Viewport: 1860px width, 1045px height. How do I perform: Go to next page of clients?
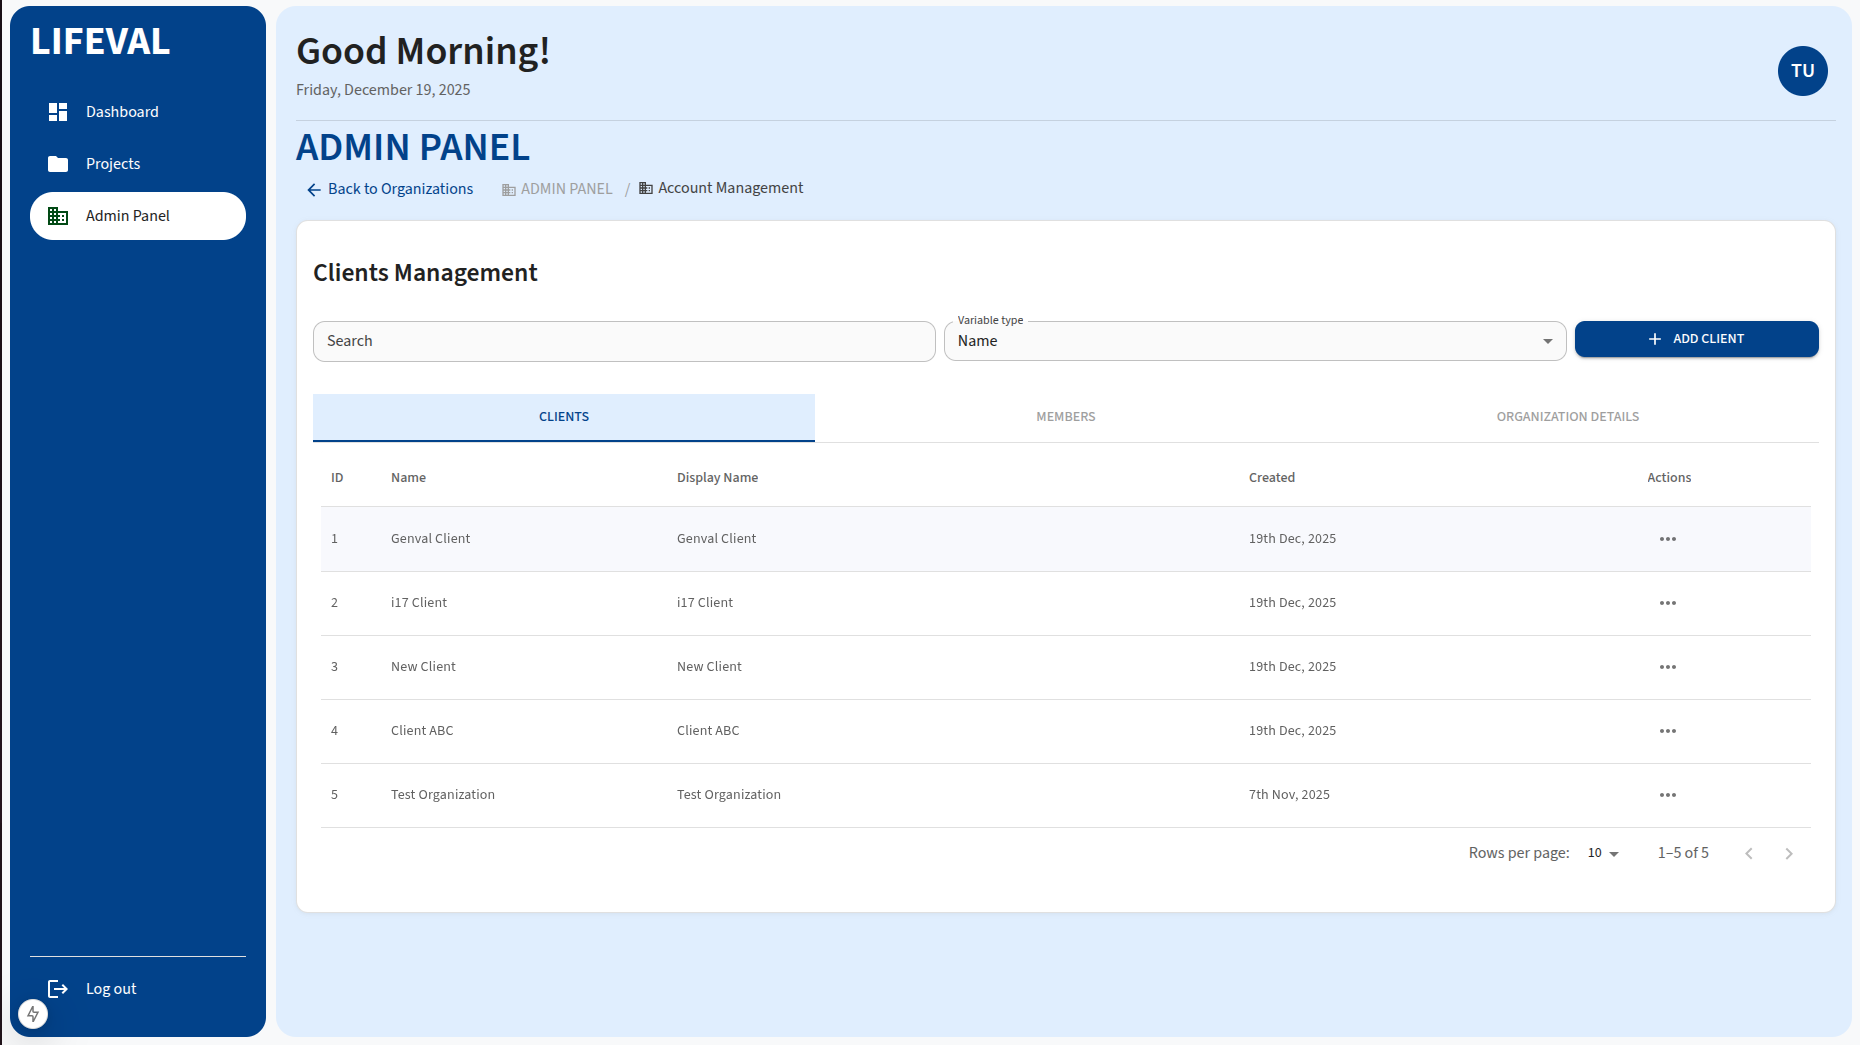pos(1789,853)
